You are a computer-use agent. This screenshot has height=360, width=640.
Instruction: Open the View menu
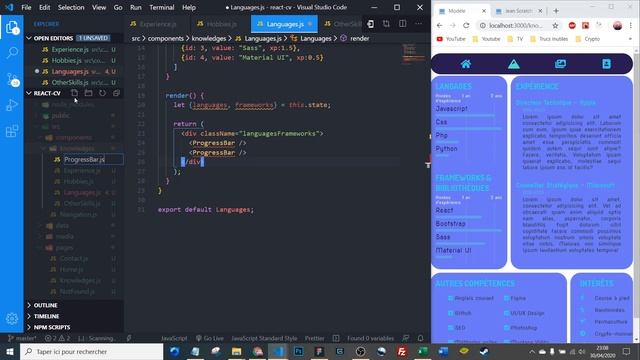[99, 7]
